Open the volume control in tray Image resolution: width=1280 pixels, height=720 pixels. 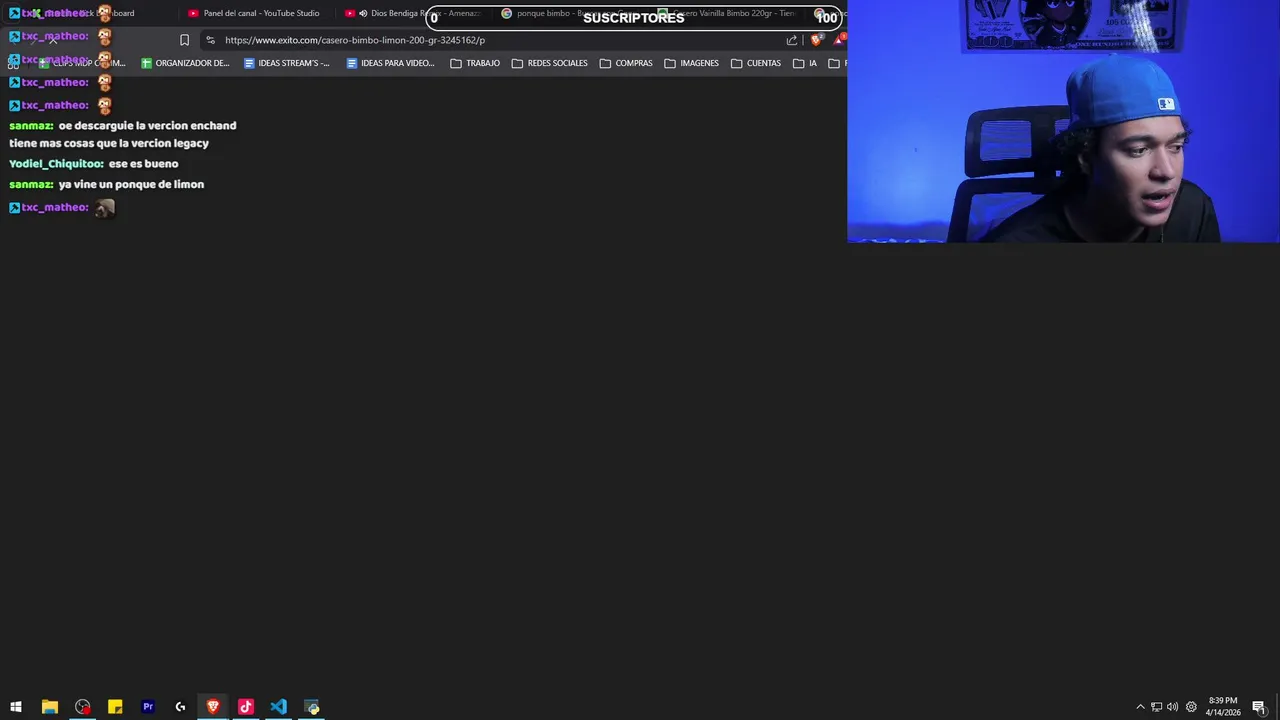coord(1172,707)
